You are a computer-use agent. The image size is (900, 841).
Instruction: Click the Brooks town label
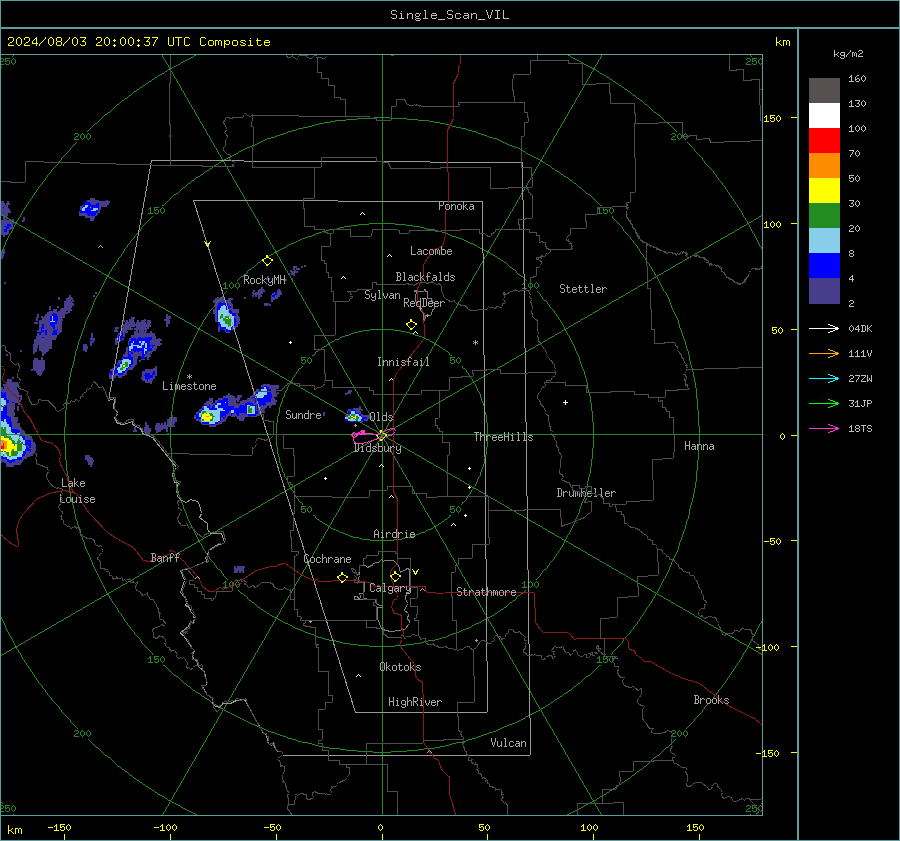[x=711, y=700]
